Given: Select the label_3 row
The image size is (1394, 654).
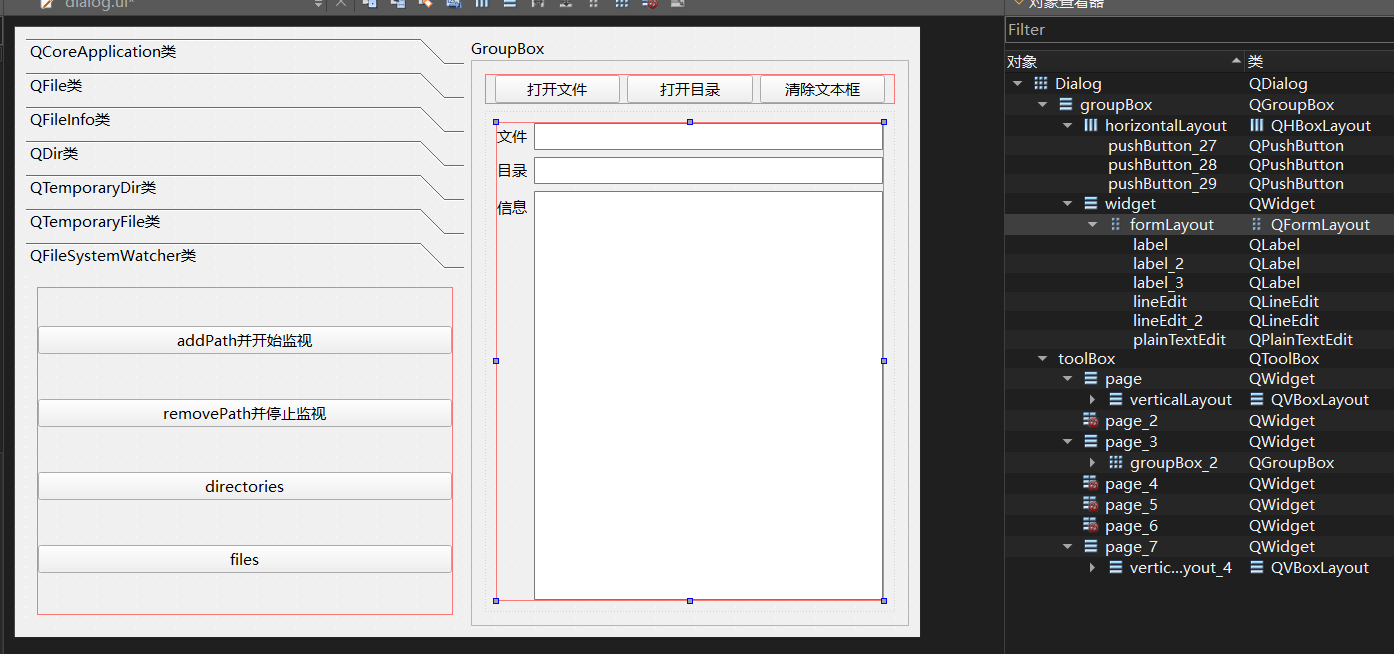Looking at the screenshot, I should (x=1199, y=283).
